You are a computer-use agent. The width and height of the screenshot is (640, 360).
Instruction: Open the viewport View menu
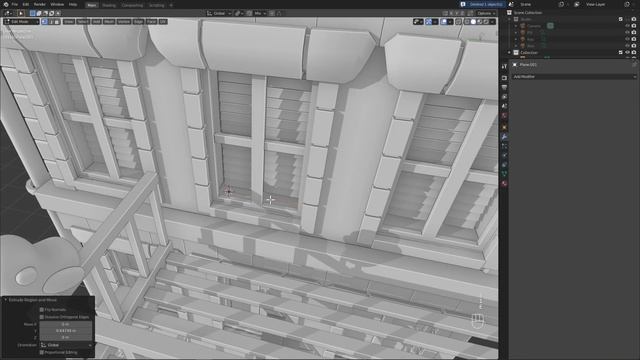pos(69,22)
